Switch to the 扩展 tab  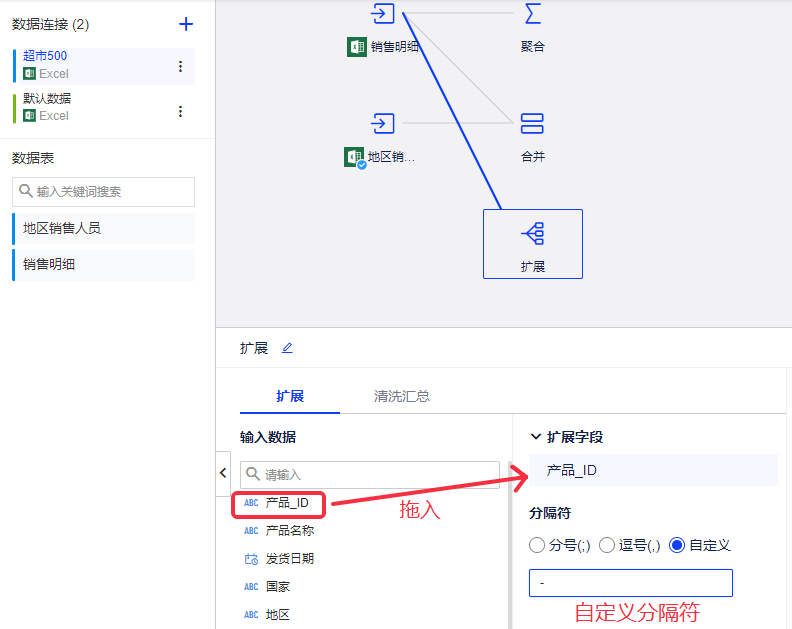289,396
